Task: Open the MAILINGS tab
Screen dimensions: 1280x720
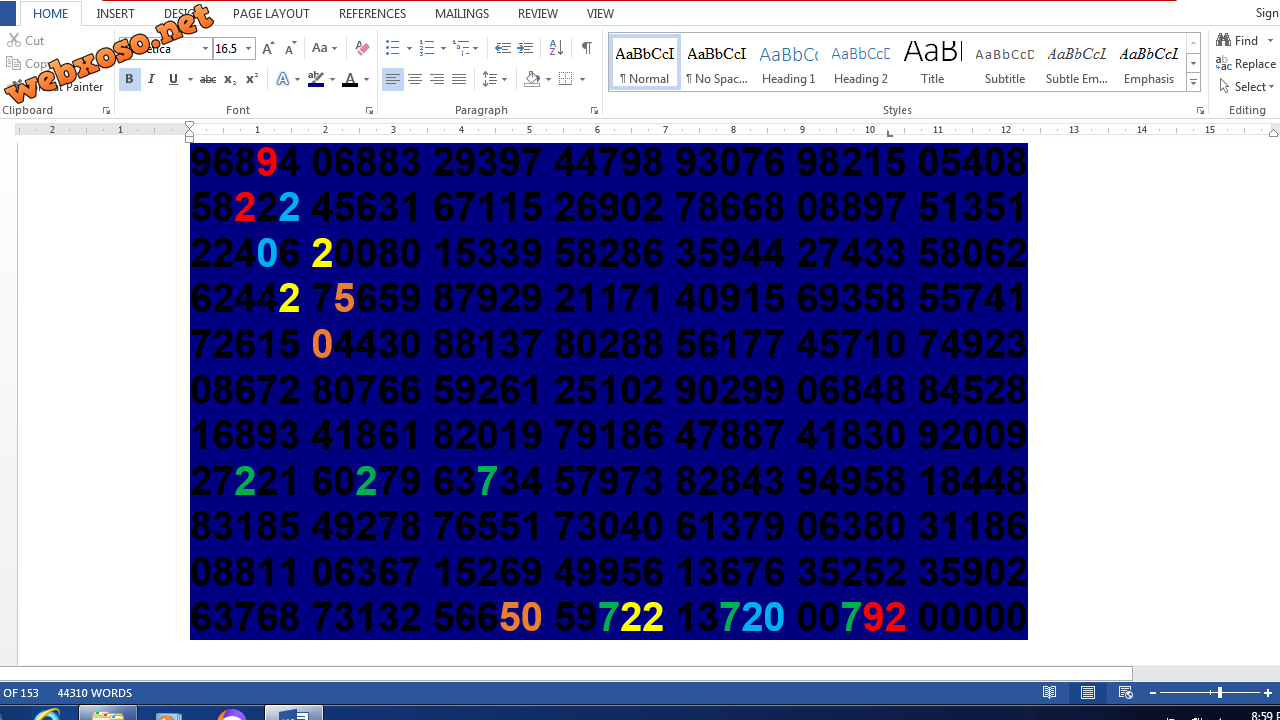Action: tap(462, 14)
